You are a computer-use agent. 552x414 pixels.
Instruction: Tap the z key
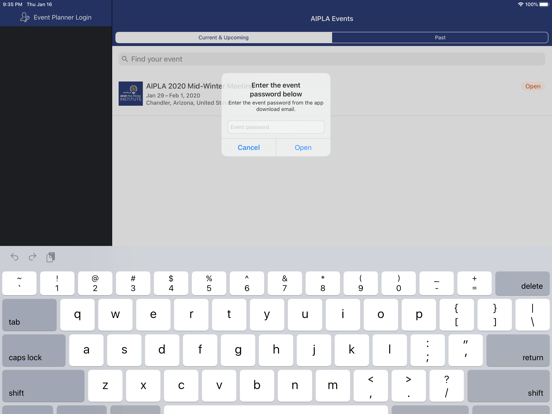(105, 386)
